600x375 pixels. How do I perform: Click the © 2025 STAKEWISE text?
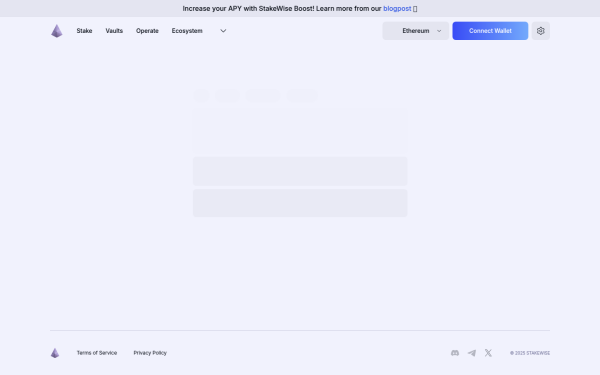coord(530,353)
